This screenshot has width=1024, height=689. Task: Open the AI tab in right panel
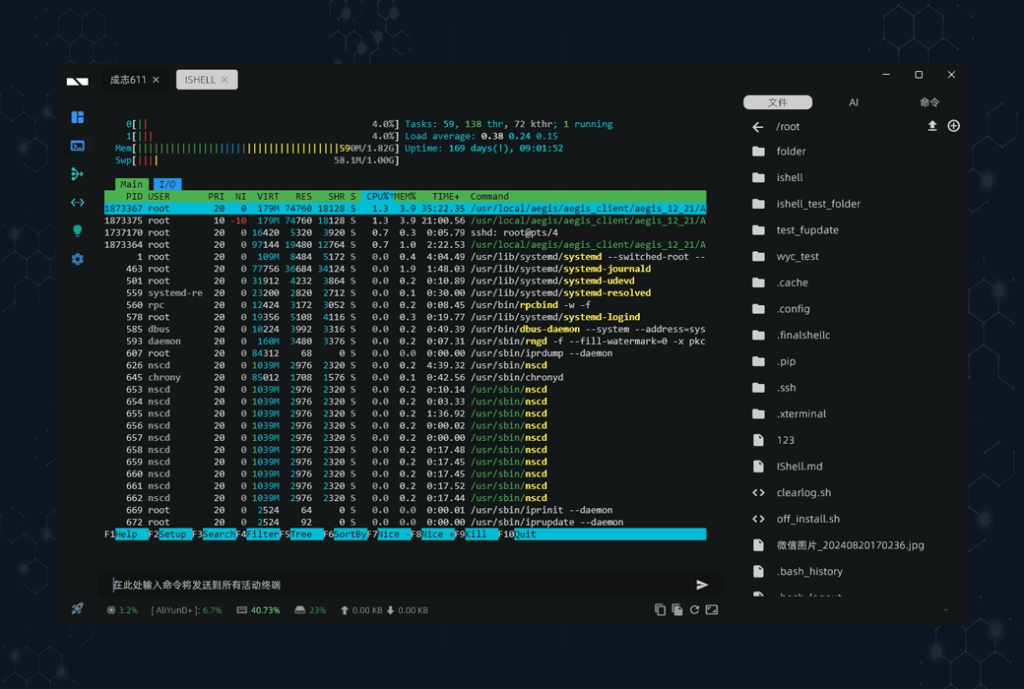854,102
